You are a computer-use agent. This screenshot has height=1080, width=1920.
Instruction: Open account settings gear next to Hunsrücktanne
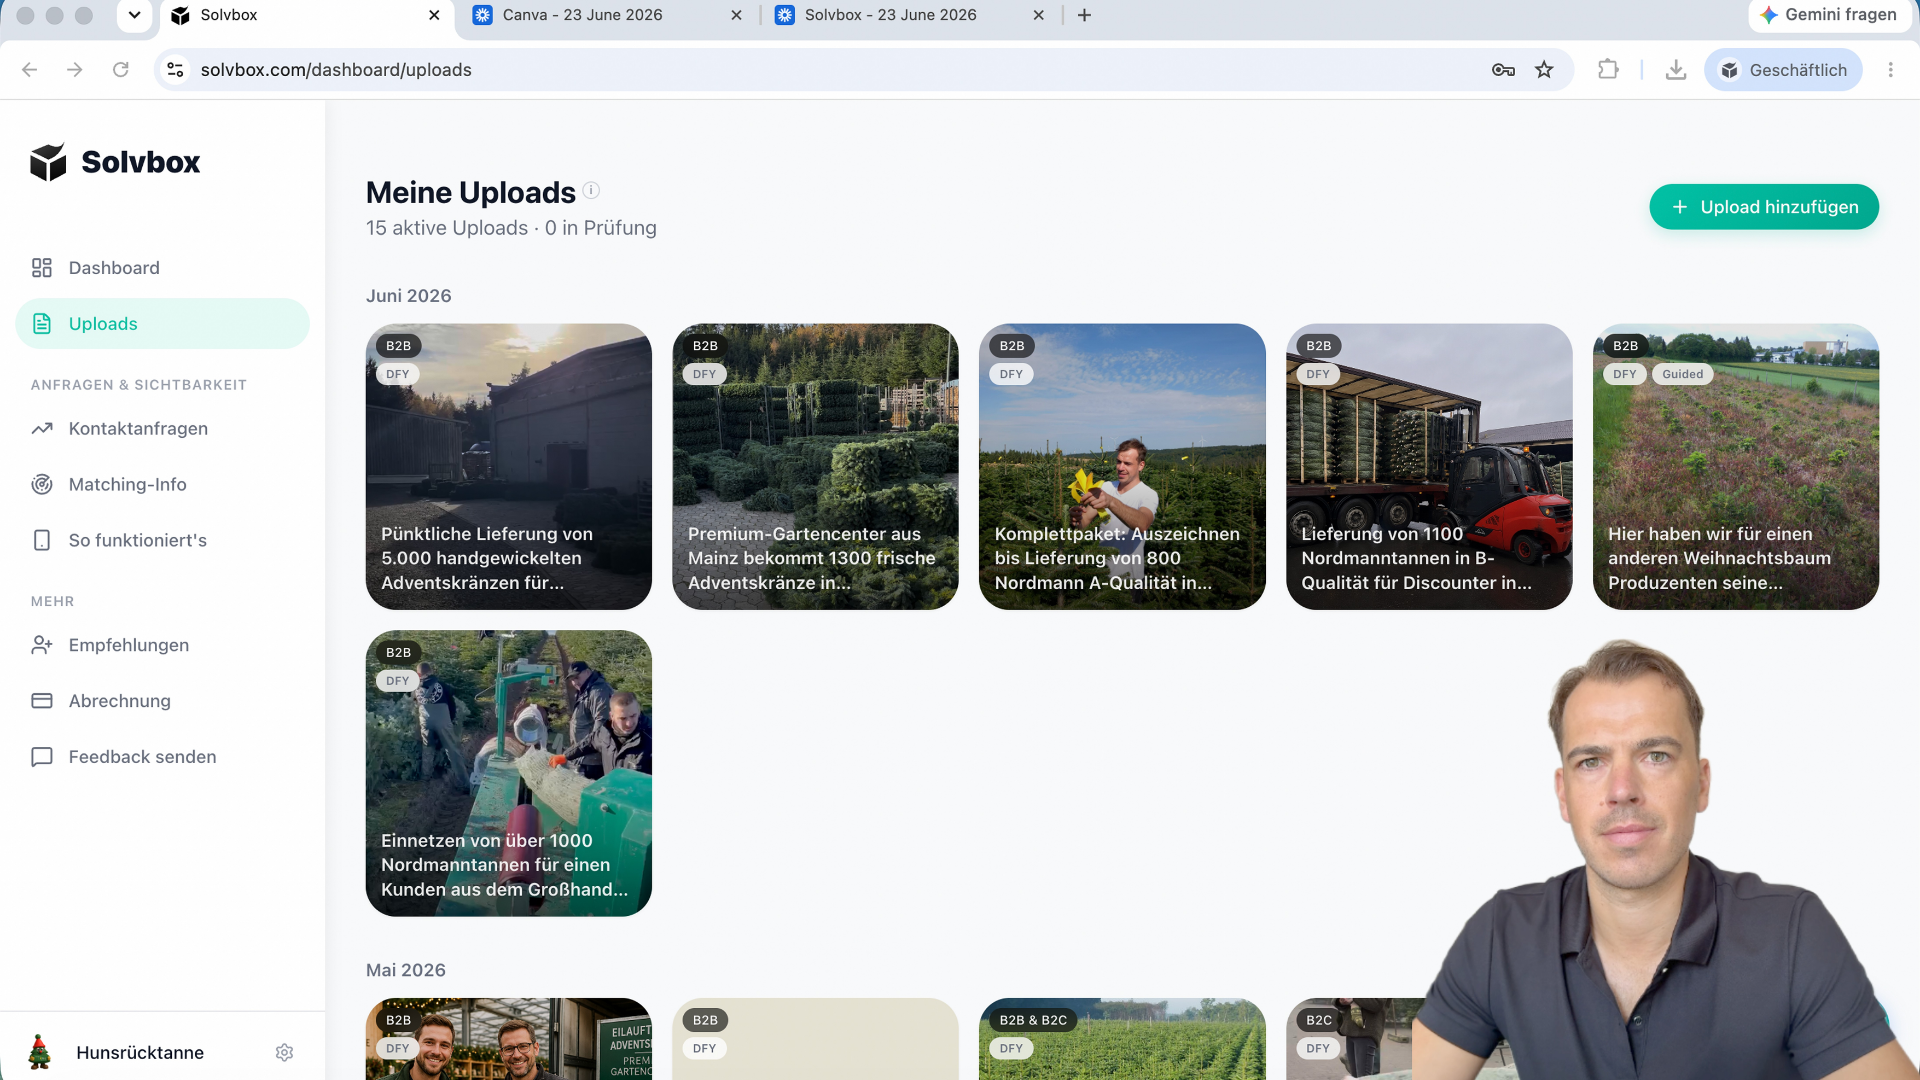pos(285,1053)
